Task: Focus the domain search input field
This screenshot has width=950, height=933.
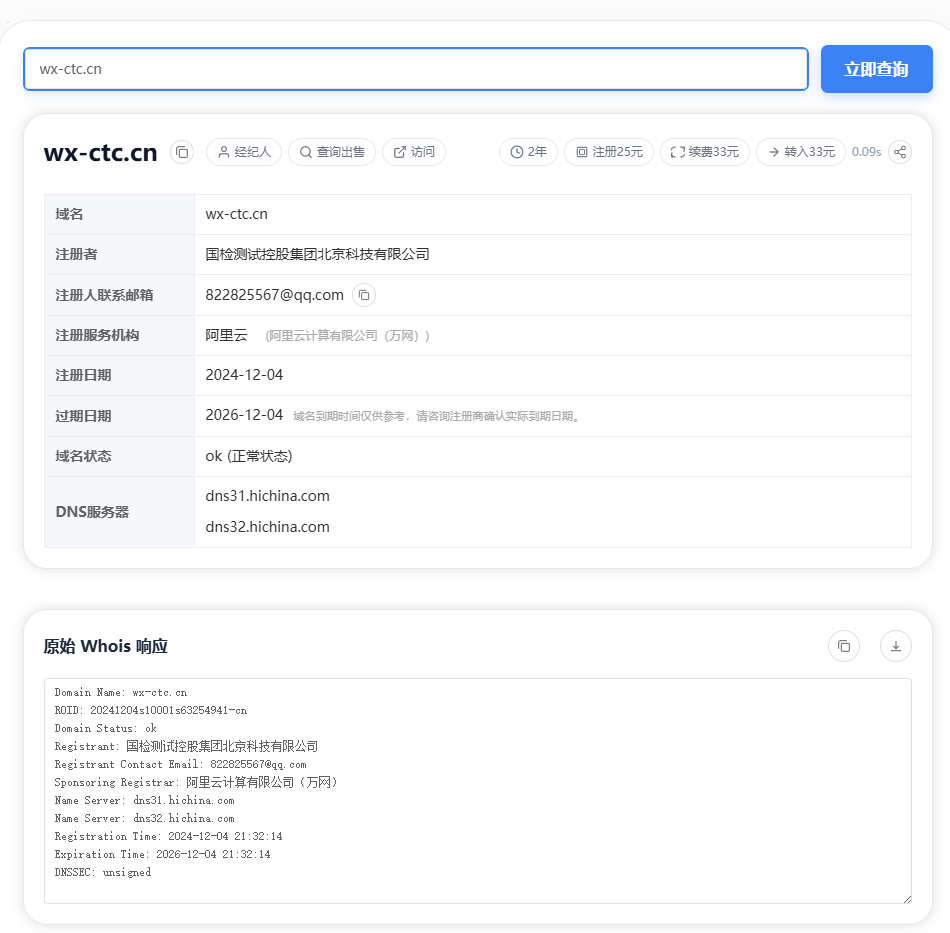Action: [x=415, y=69]
